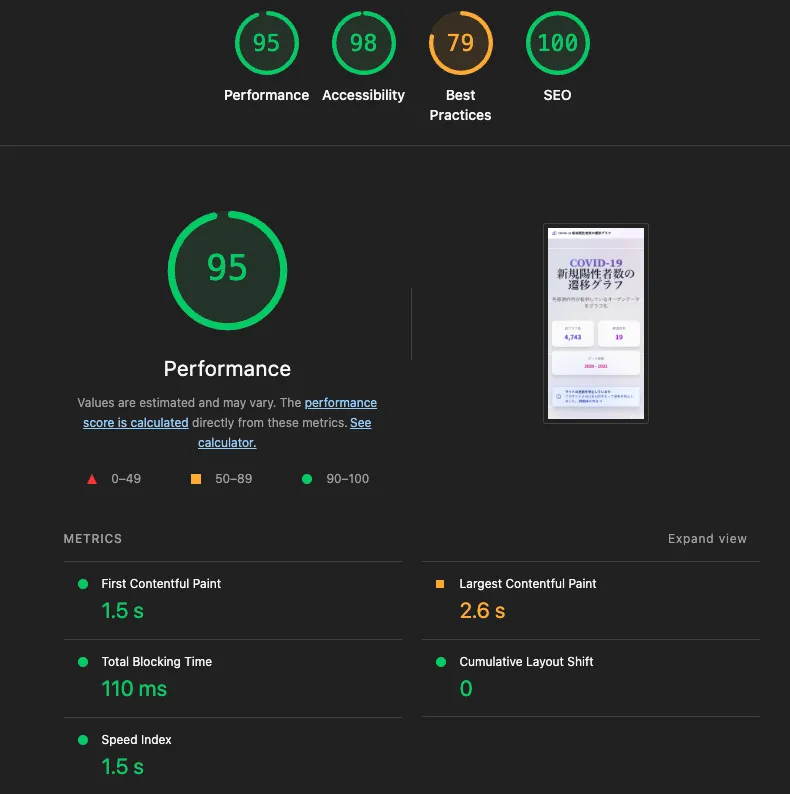Open the COVID-19 page screenshot thumbnail

pyautogui.click(x=596, y=323)
